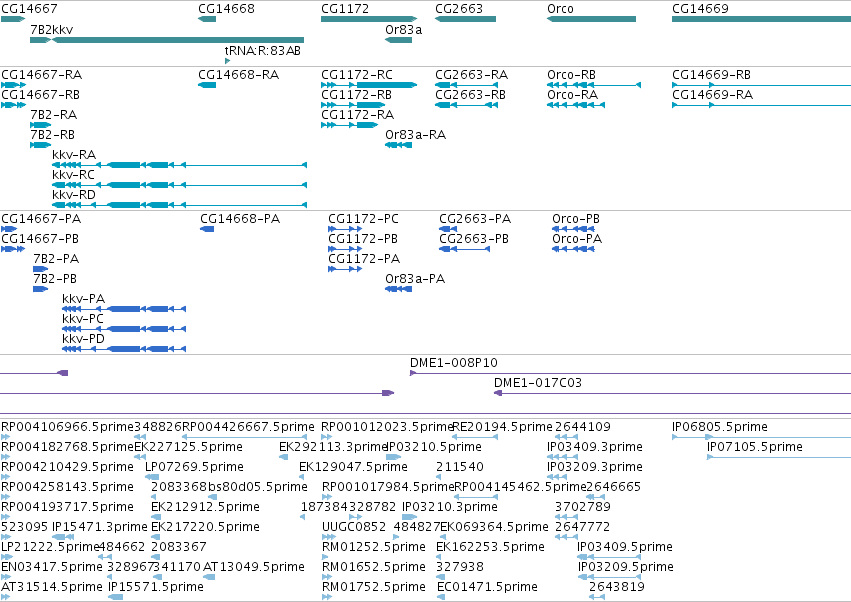
Task: Select the Orco-RA transcript label
Action: tap(573, 94)
